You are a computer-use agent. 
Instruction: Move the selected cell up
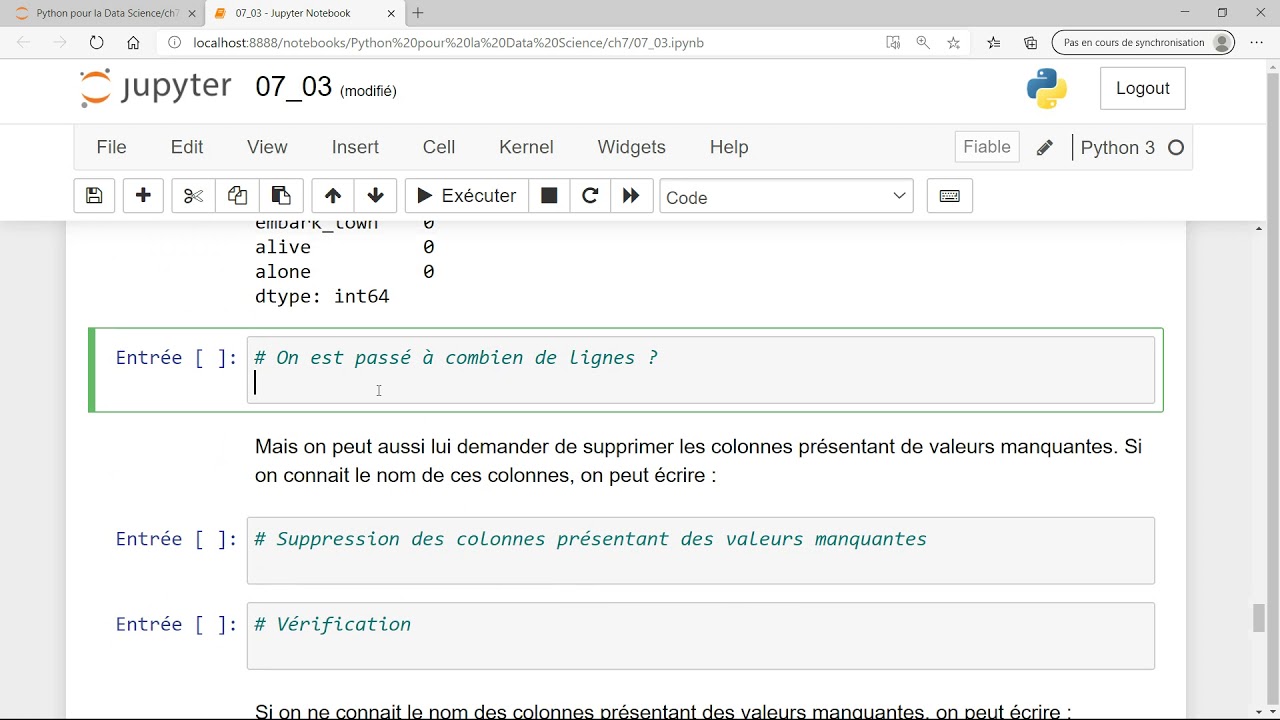coord(333,196)
